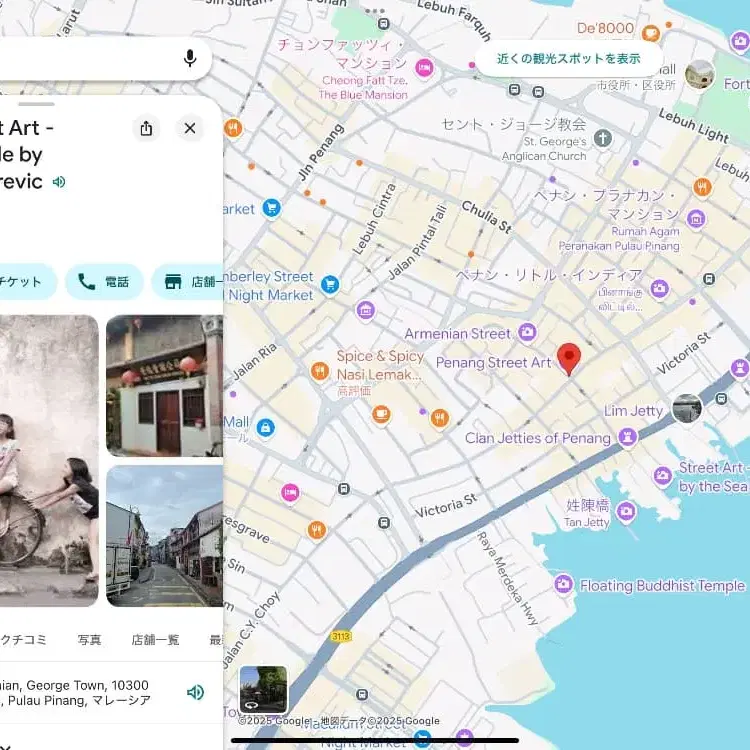Open the street view photo thumbnail
This screenshot has height=750, width=750.
pos(165,536)
